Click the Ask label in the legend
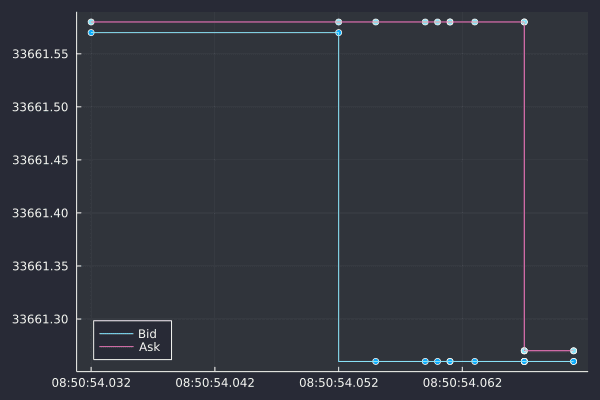This screenshot has height=400, width=600. [149, 347]
